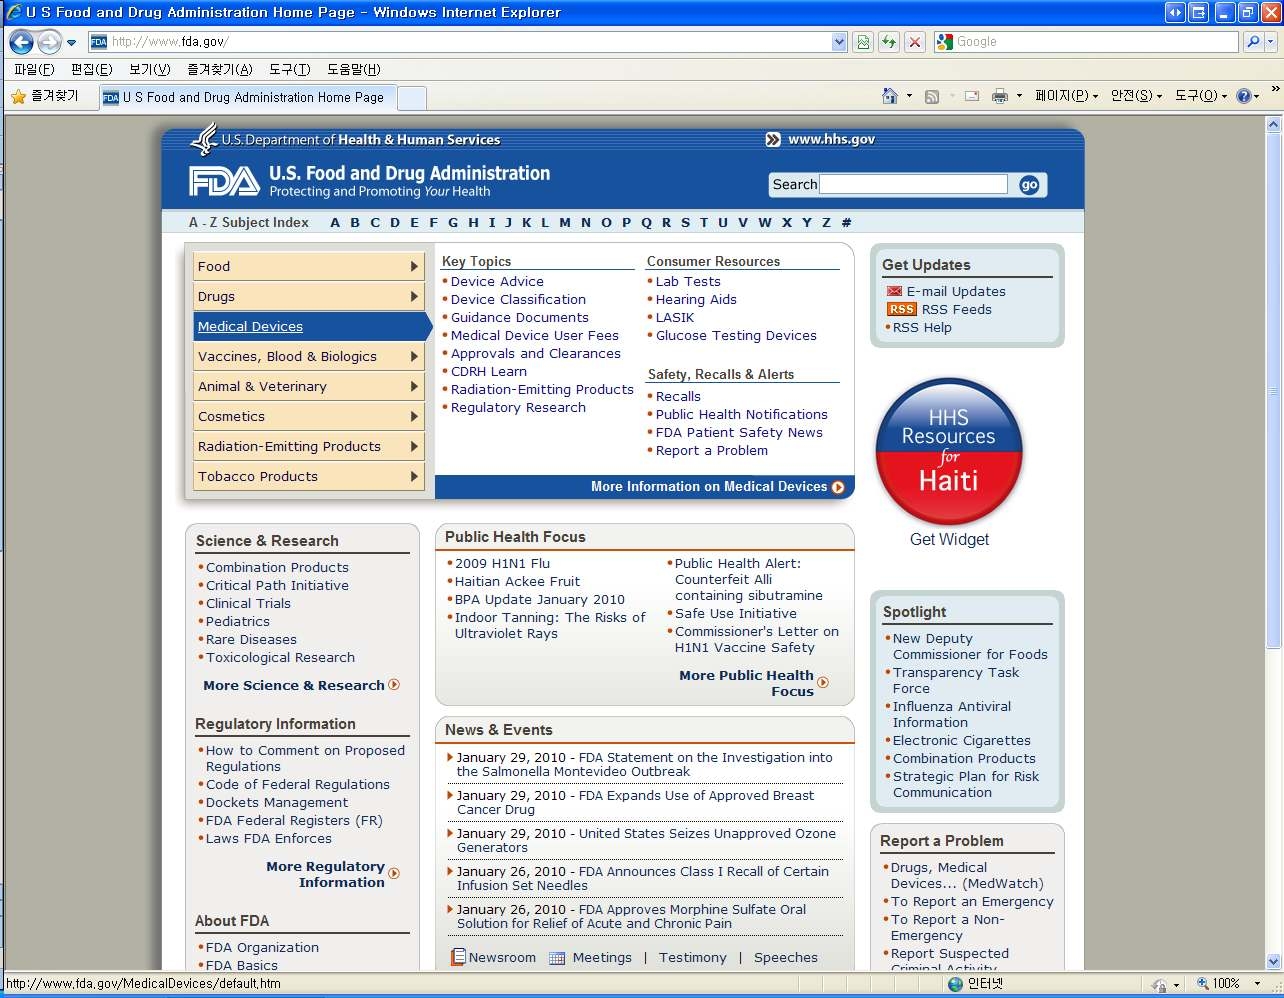Open the 파일(F) menu
The height and width of the screenshot is (998, 1284).
[x=34, y=69]
